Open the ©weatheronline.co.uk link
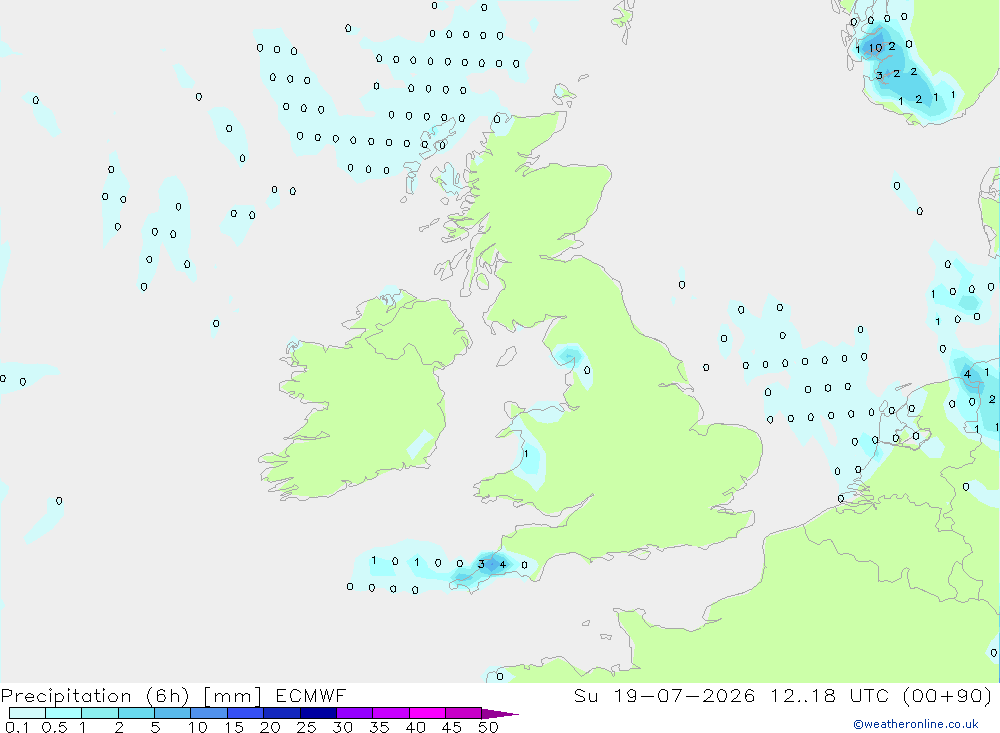 [916, 724]
